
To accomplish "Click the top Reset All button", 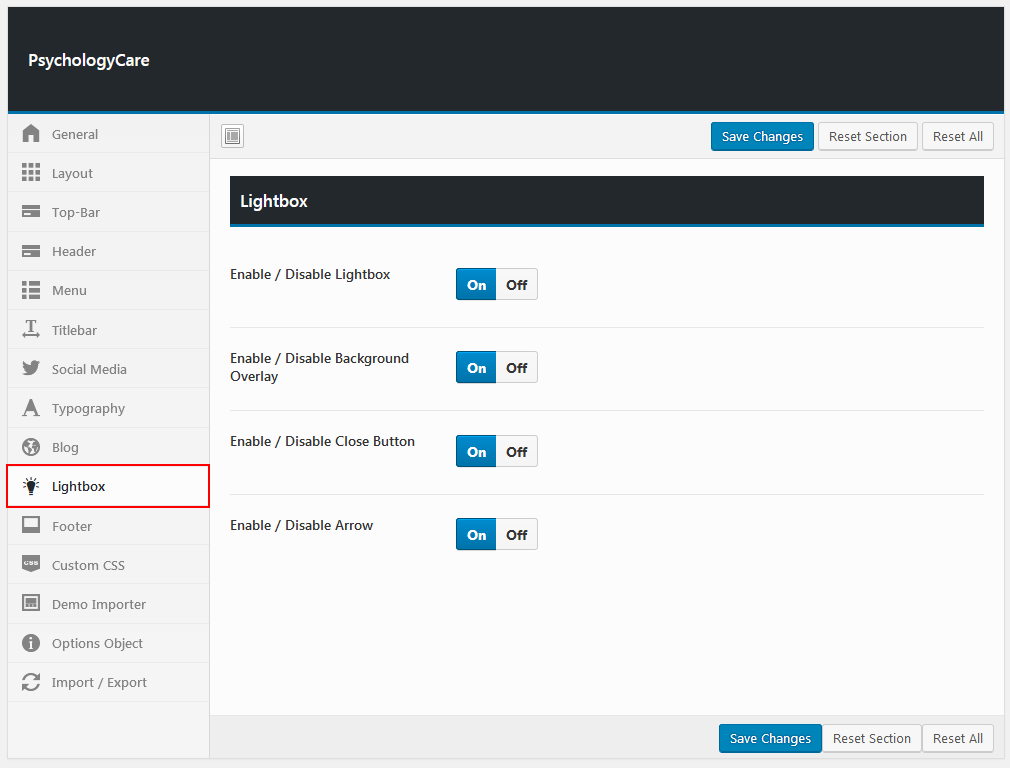I will pos(957,137).
